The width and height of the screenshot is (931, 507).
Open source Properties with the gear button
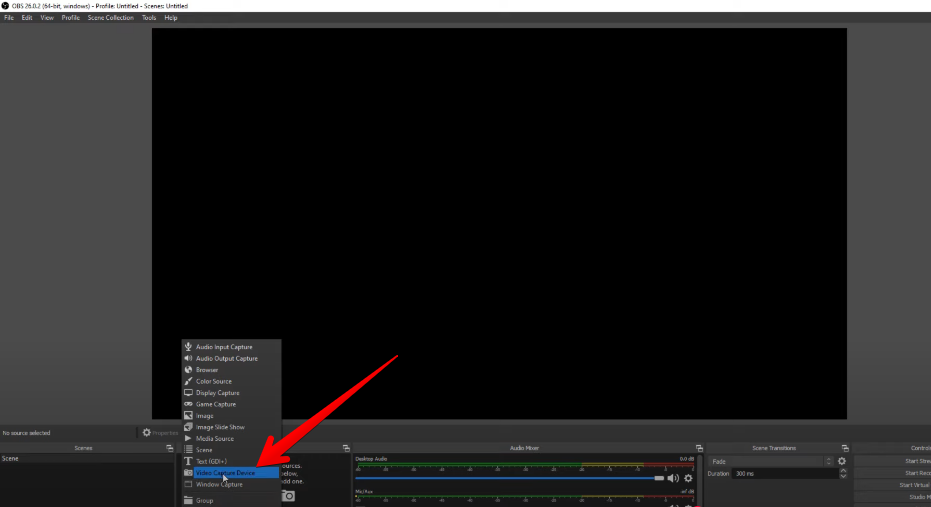[160, 433]
